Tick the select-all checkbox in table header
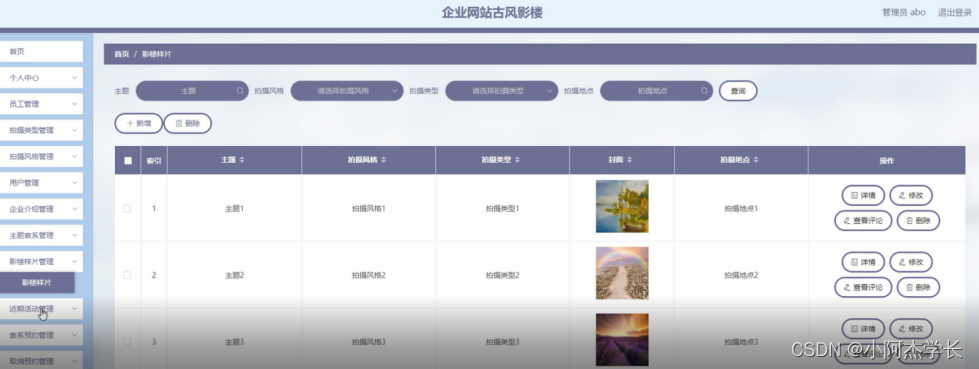The height and width of the screenshot is (369, 979). (x=128, y=160)
